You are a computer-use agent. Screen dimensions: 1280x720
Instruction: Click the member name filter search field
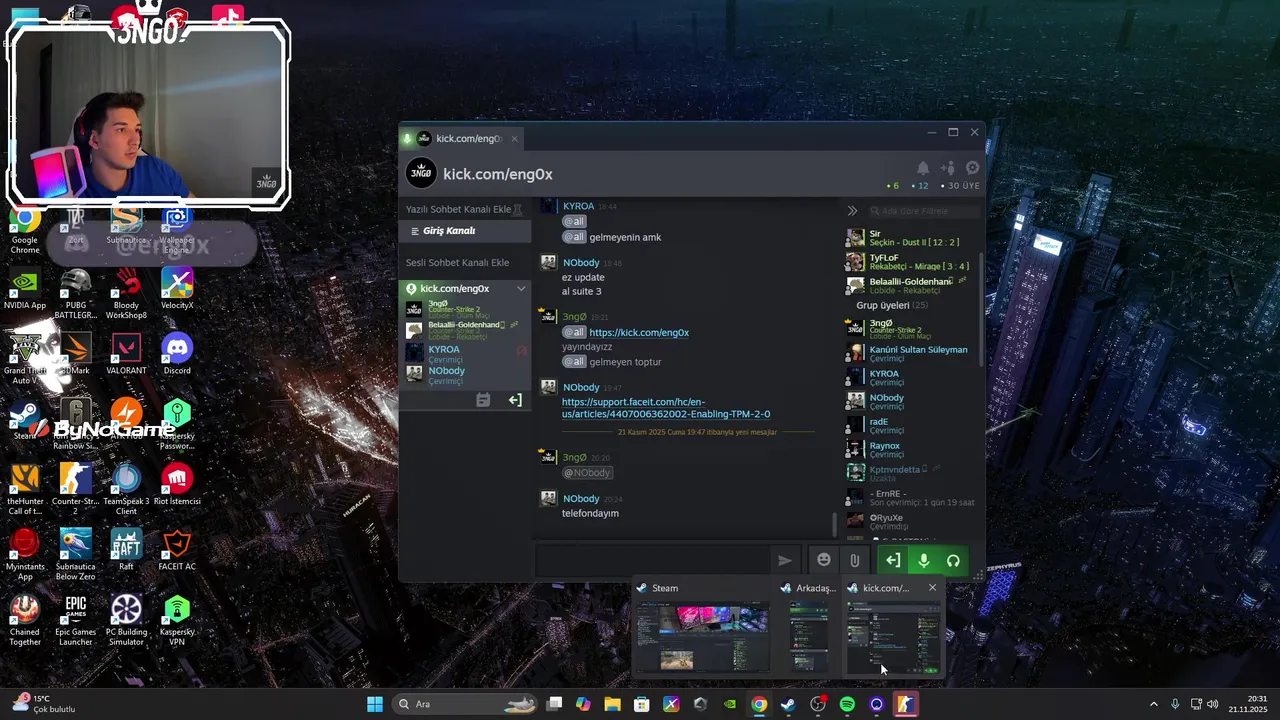pyautogui.click(x=923, y=211)
